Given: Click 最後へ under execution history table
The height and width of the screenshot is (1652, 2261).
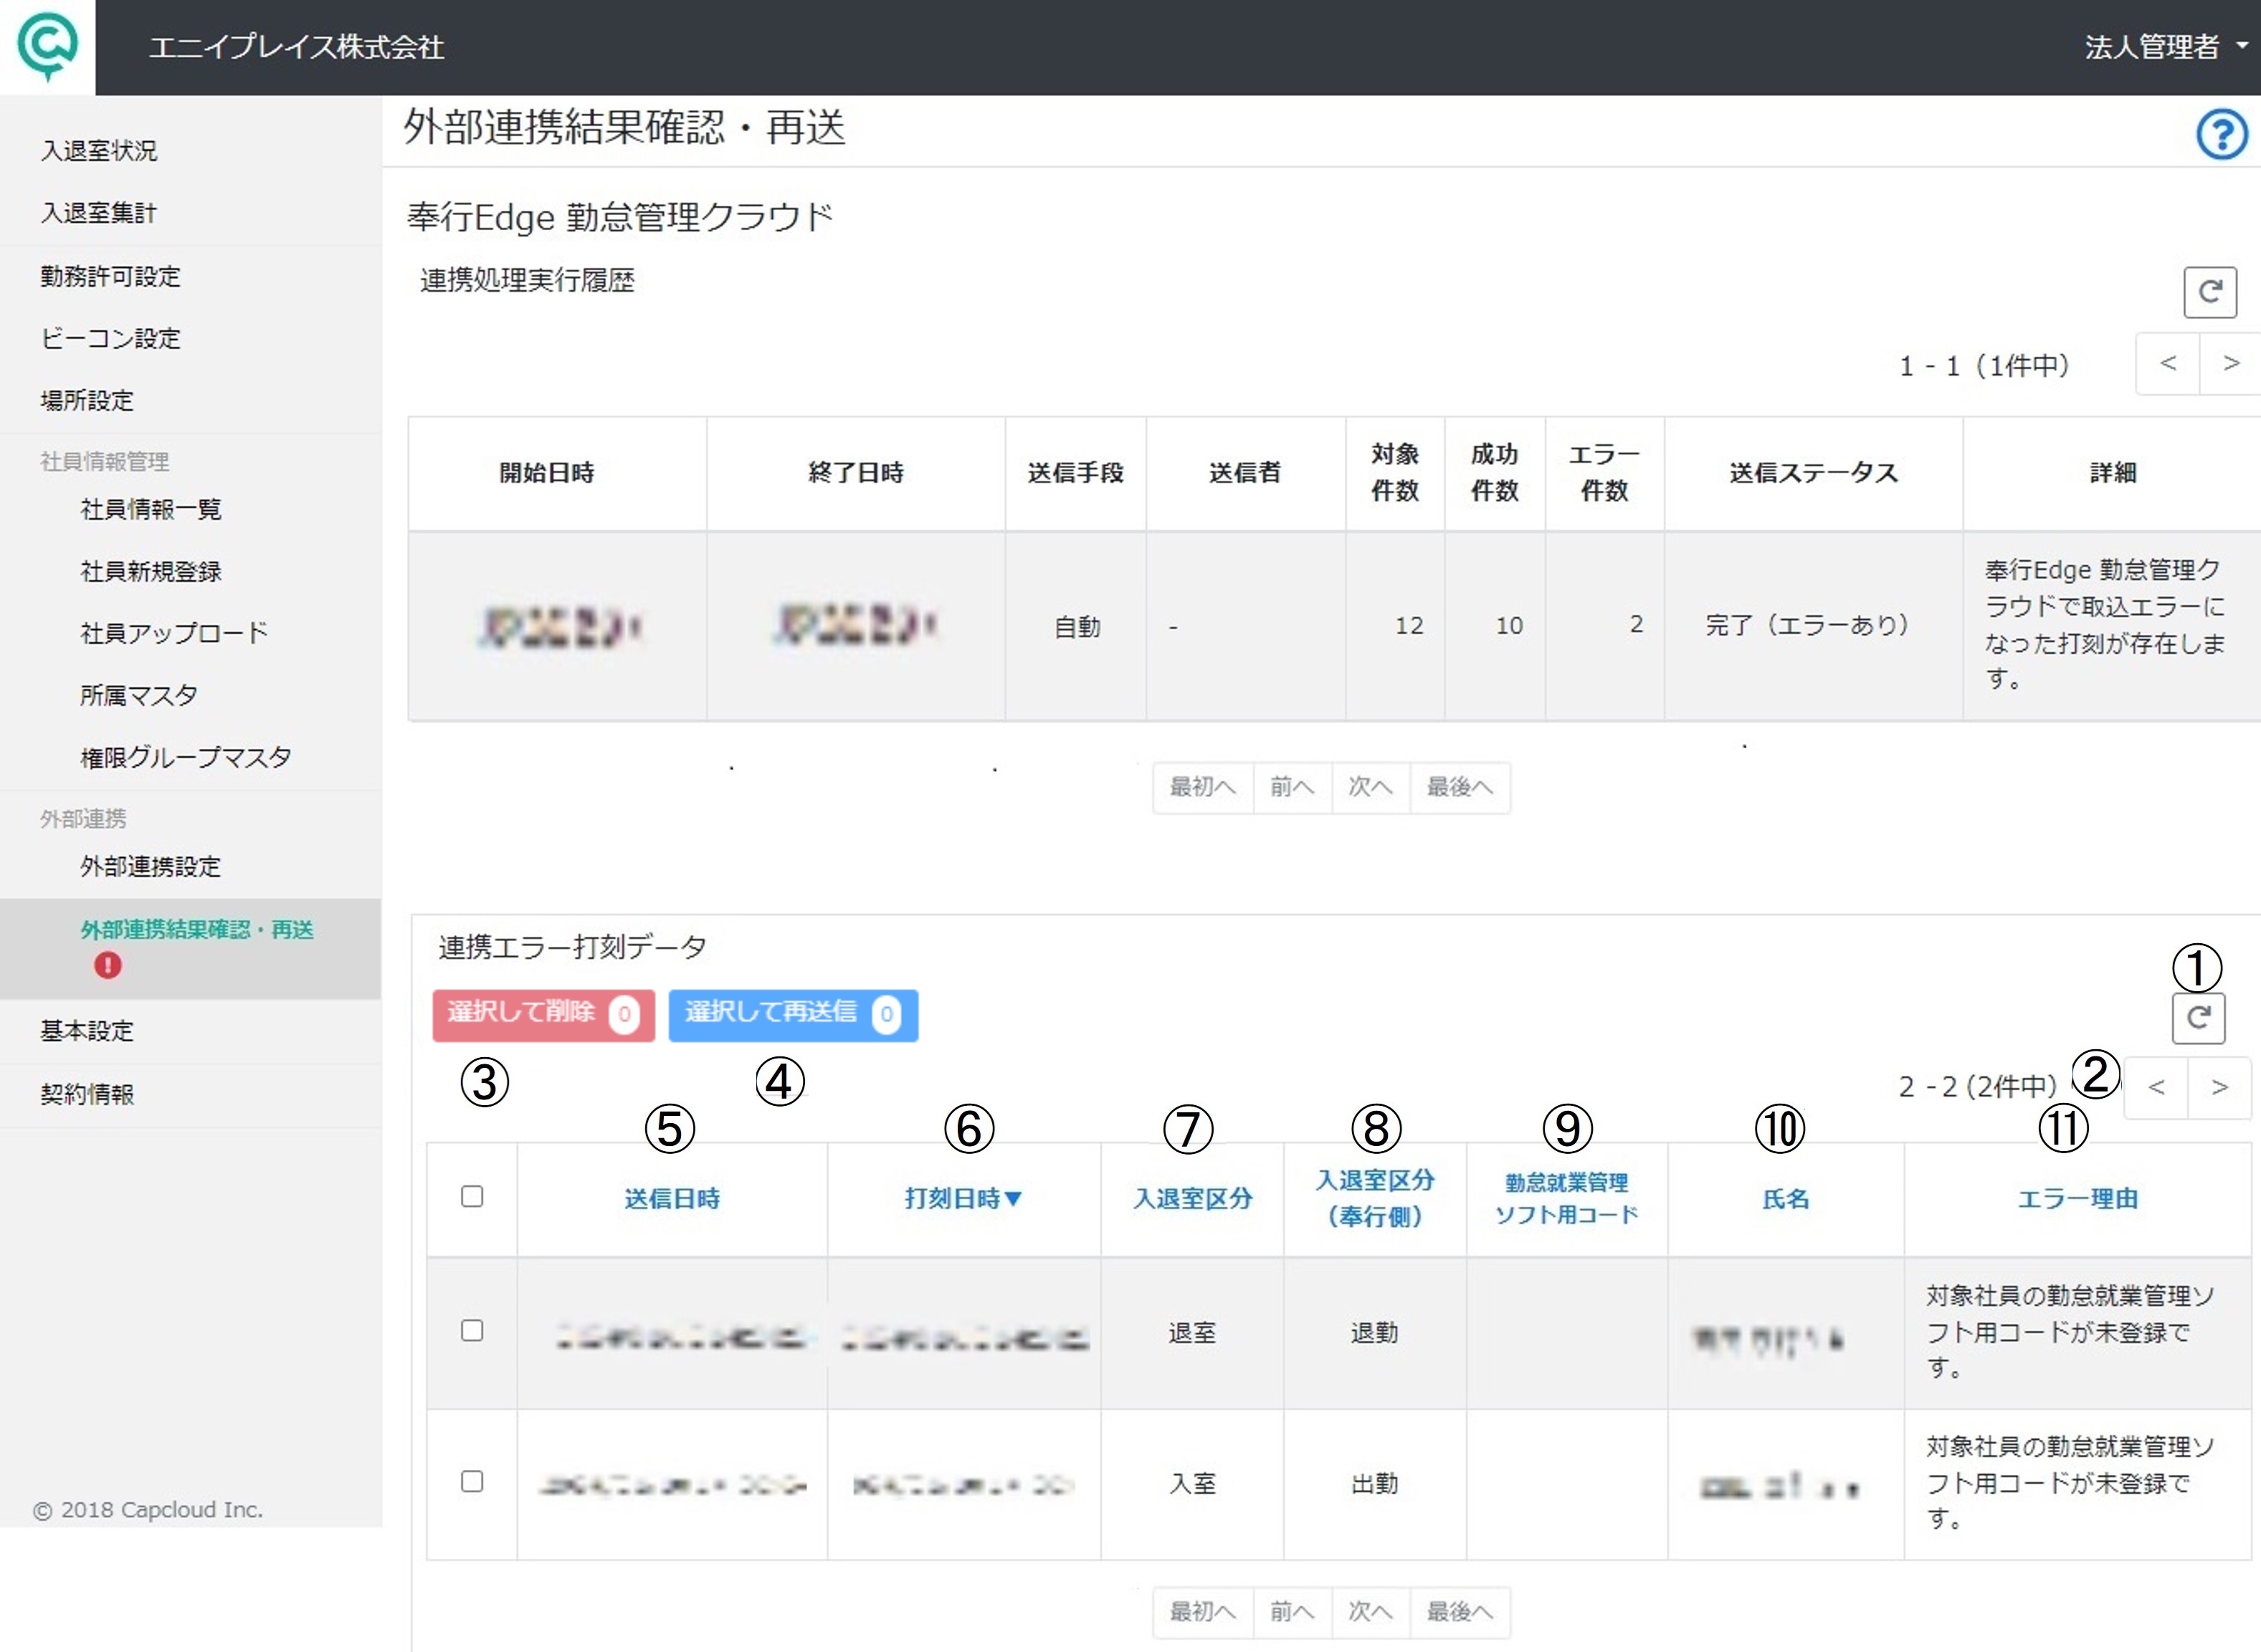Looking at the screenshot, I should (x=1459, y=787).
